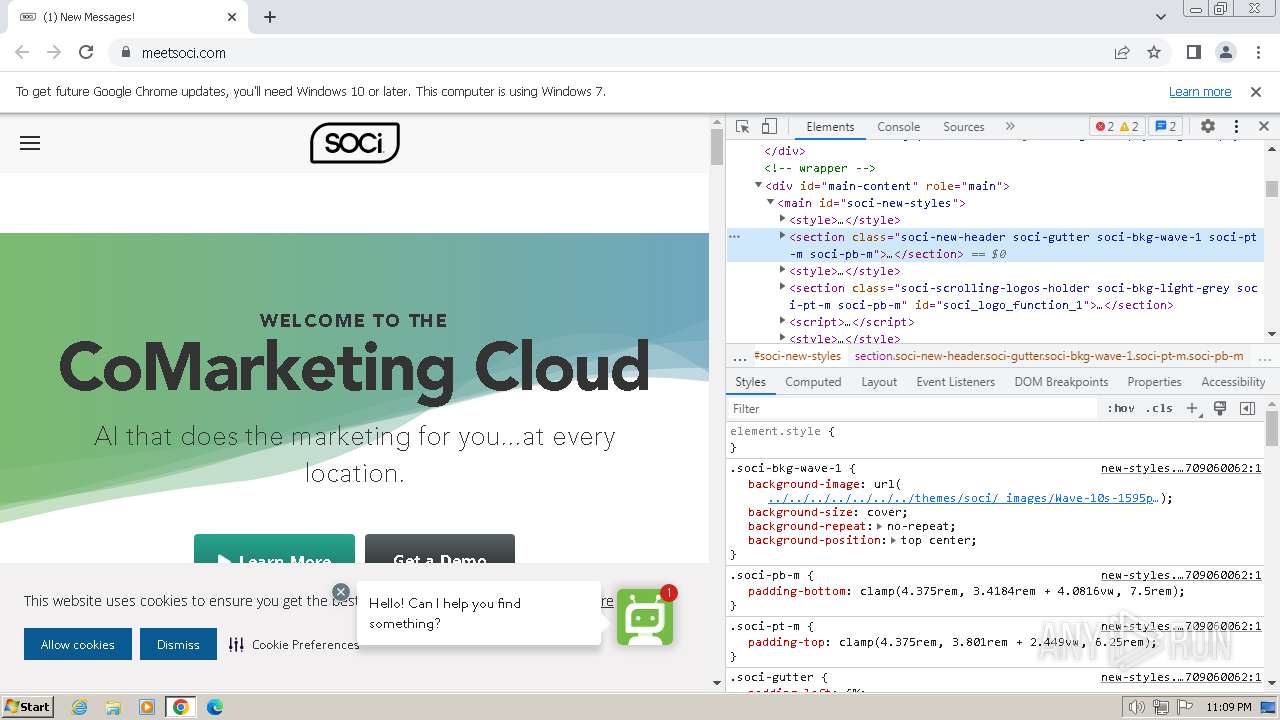Image resolution: width=1280 pixels, height=720 pixels.
Task: Toggle the rendering emulations brush icon
Action: pyautogui.click(x=1220, y=408)
